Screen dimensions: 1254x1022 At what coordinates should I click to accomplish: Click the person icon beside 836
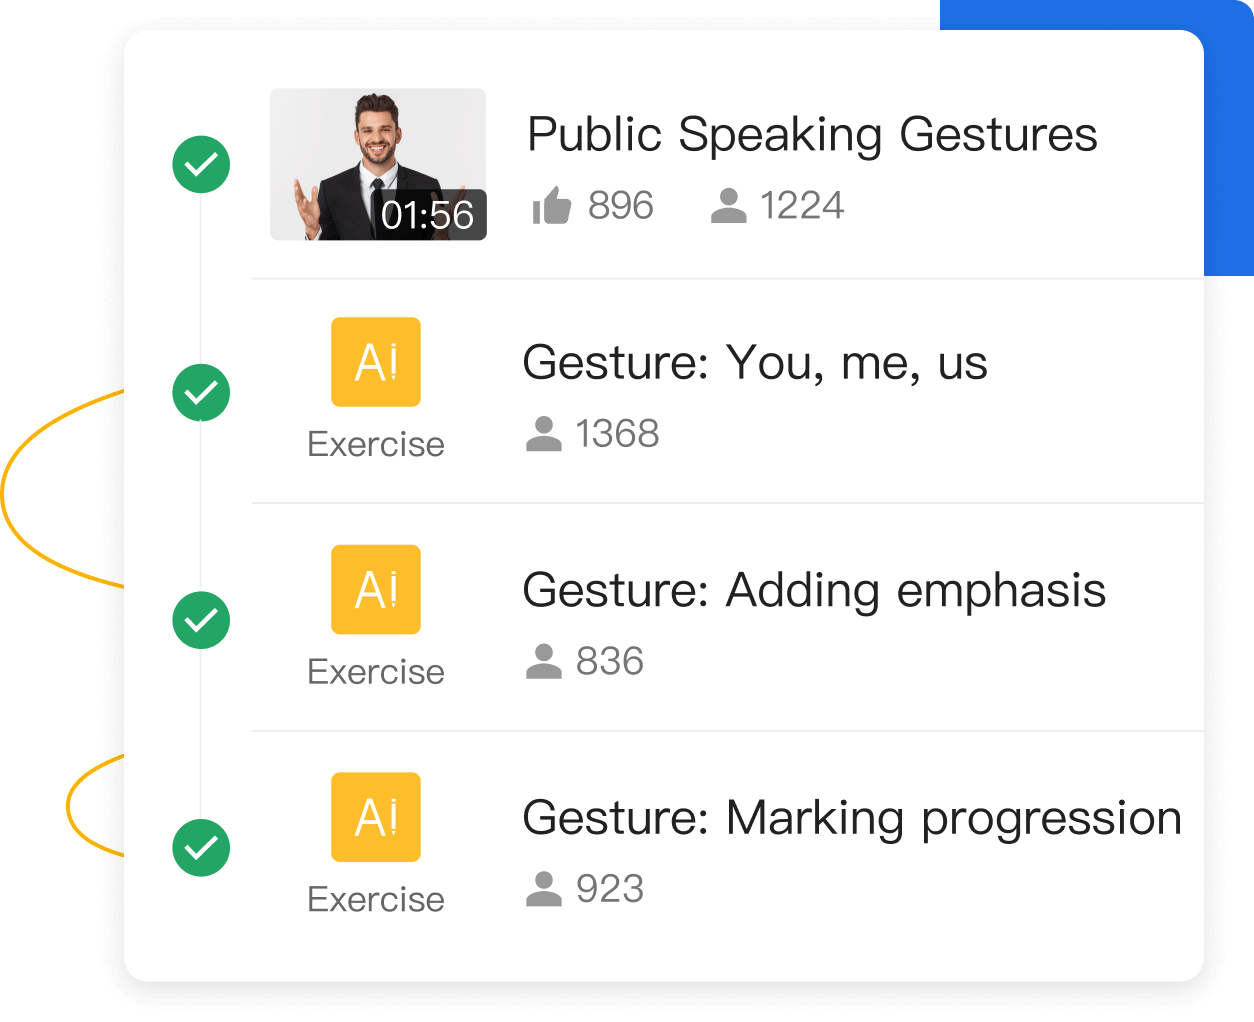coord(543,661)
